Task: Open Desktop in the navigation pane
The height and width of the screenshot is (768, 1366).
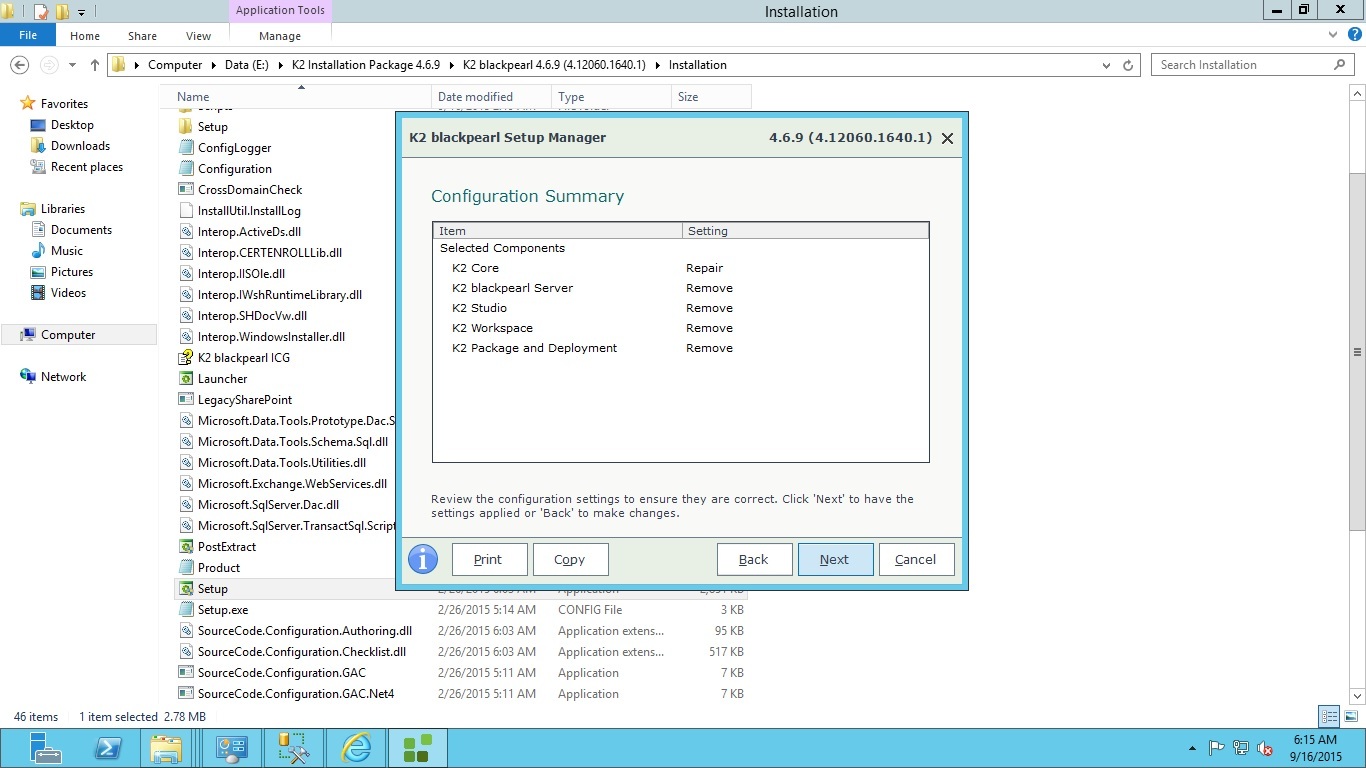Action: point(72,125)
